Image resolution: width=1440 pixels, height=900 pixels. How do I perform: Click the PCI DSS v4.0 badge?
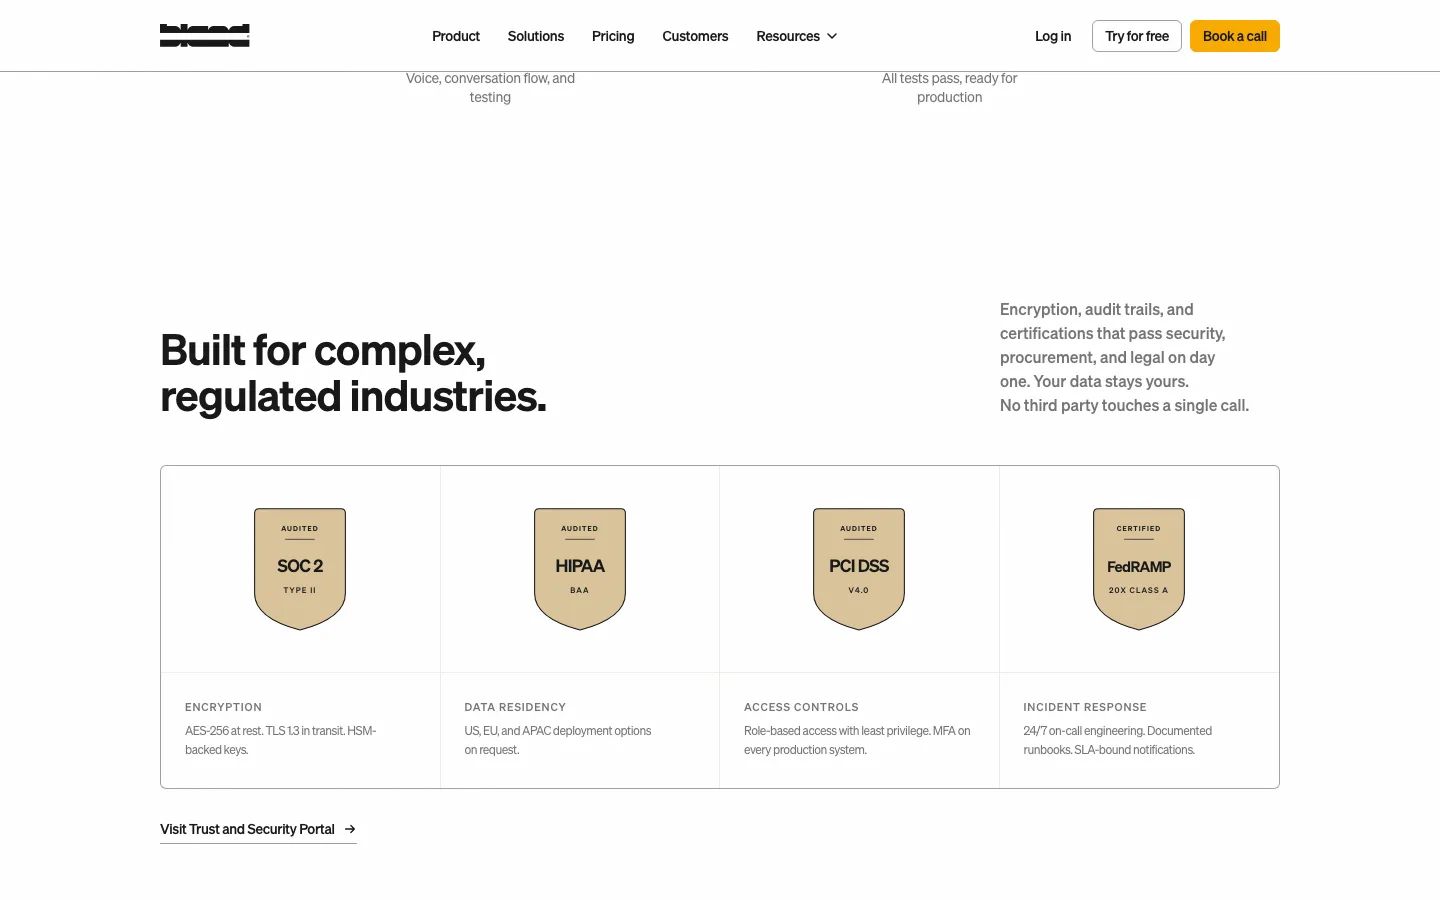859,569
